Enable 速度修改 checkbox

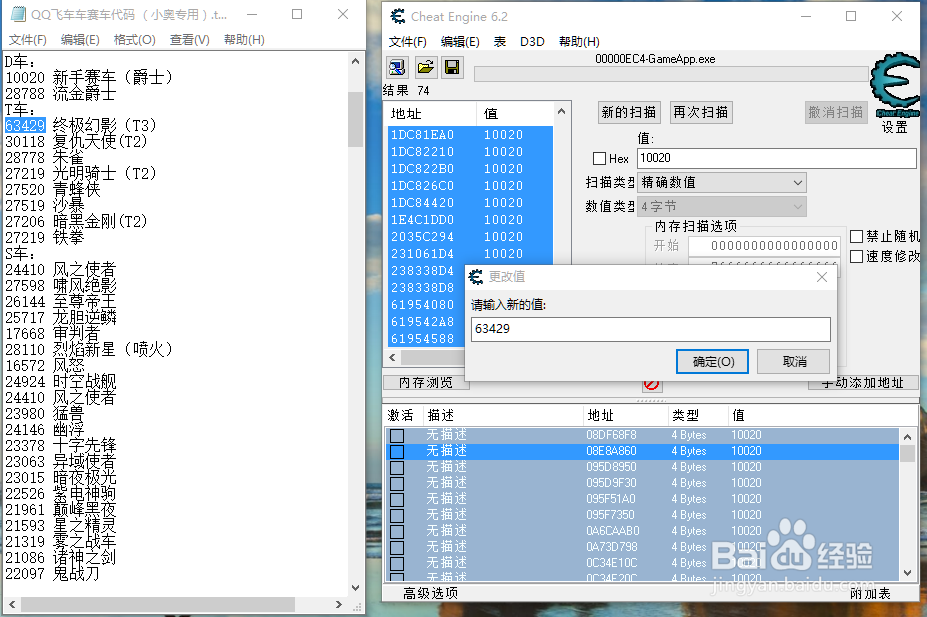point(856,256)
